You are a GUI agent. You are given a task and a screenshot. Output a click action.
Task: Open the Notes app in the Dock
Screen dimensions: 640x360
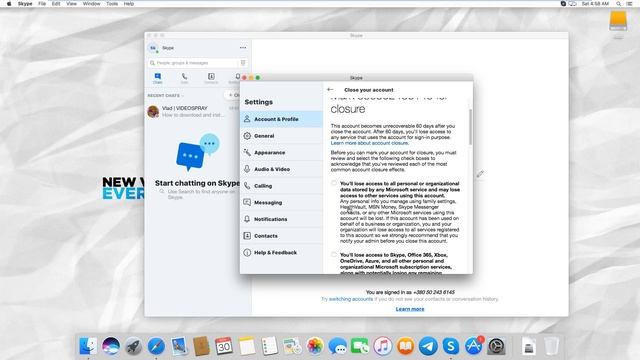tap(247, 346)
